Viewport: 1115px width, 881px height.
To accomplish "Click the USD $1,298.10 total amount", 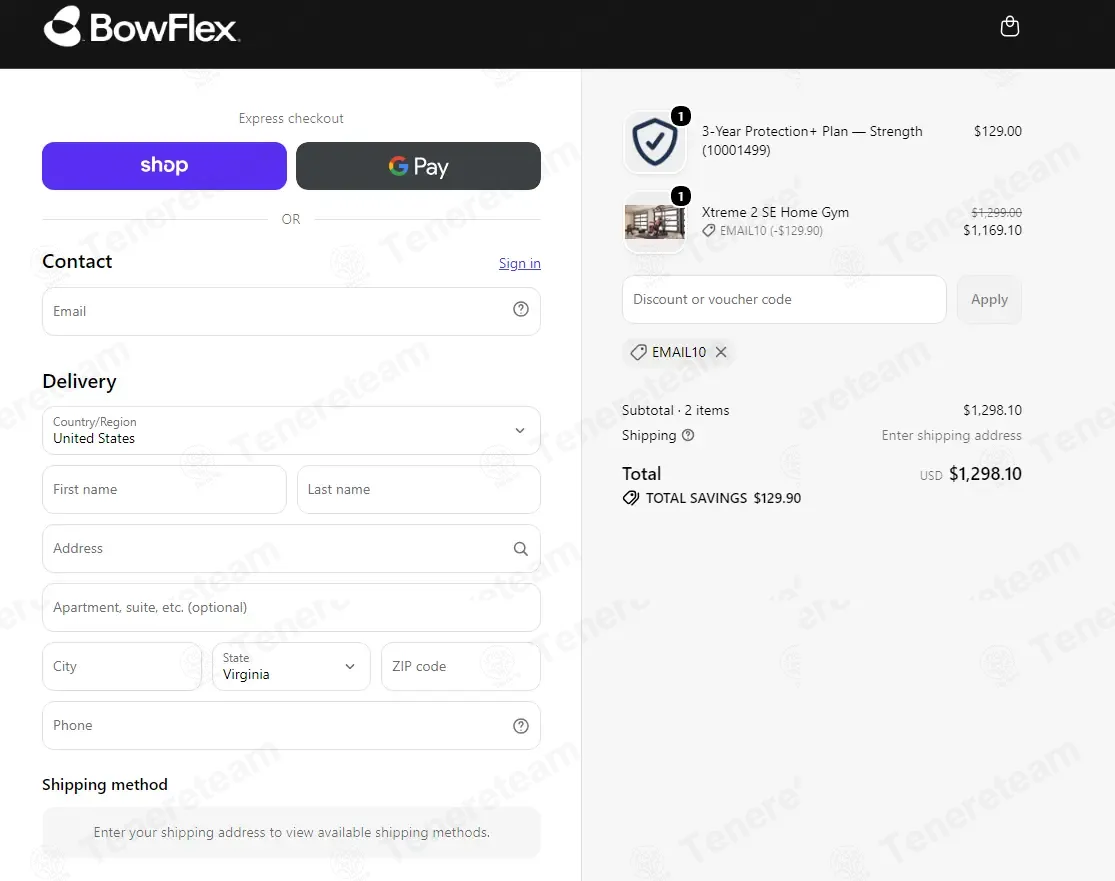I will pyautogui.click(x=971, y=474).
